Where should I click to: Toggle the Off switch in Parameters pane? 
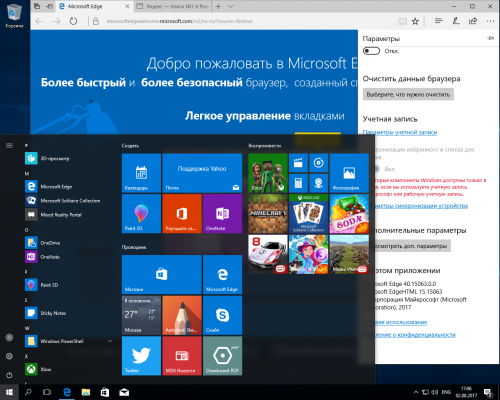[371, 51]
